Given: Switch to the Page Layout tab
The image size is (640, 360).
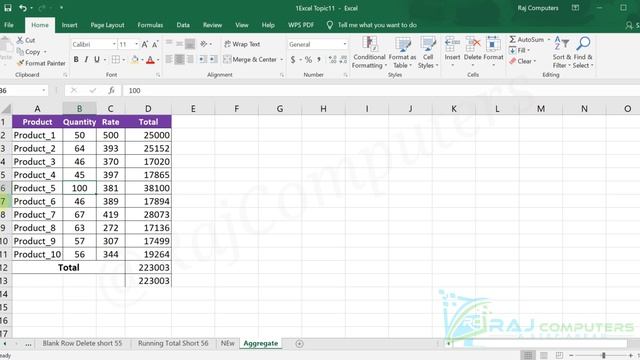Looking at the screenshot, I should tap(107, 25).
